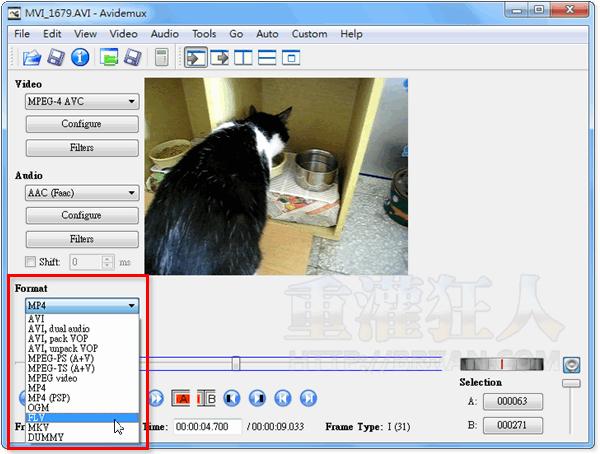Image resolution: width=600 pixels, height=454 pixels.
Task: Open the Go menu
Action: [236, 34]
